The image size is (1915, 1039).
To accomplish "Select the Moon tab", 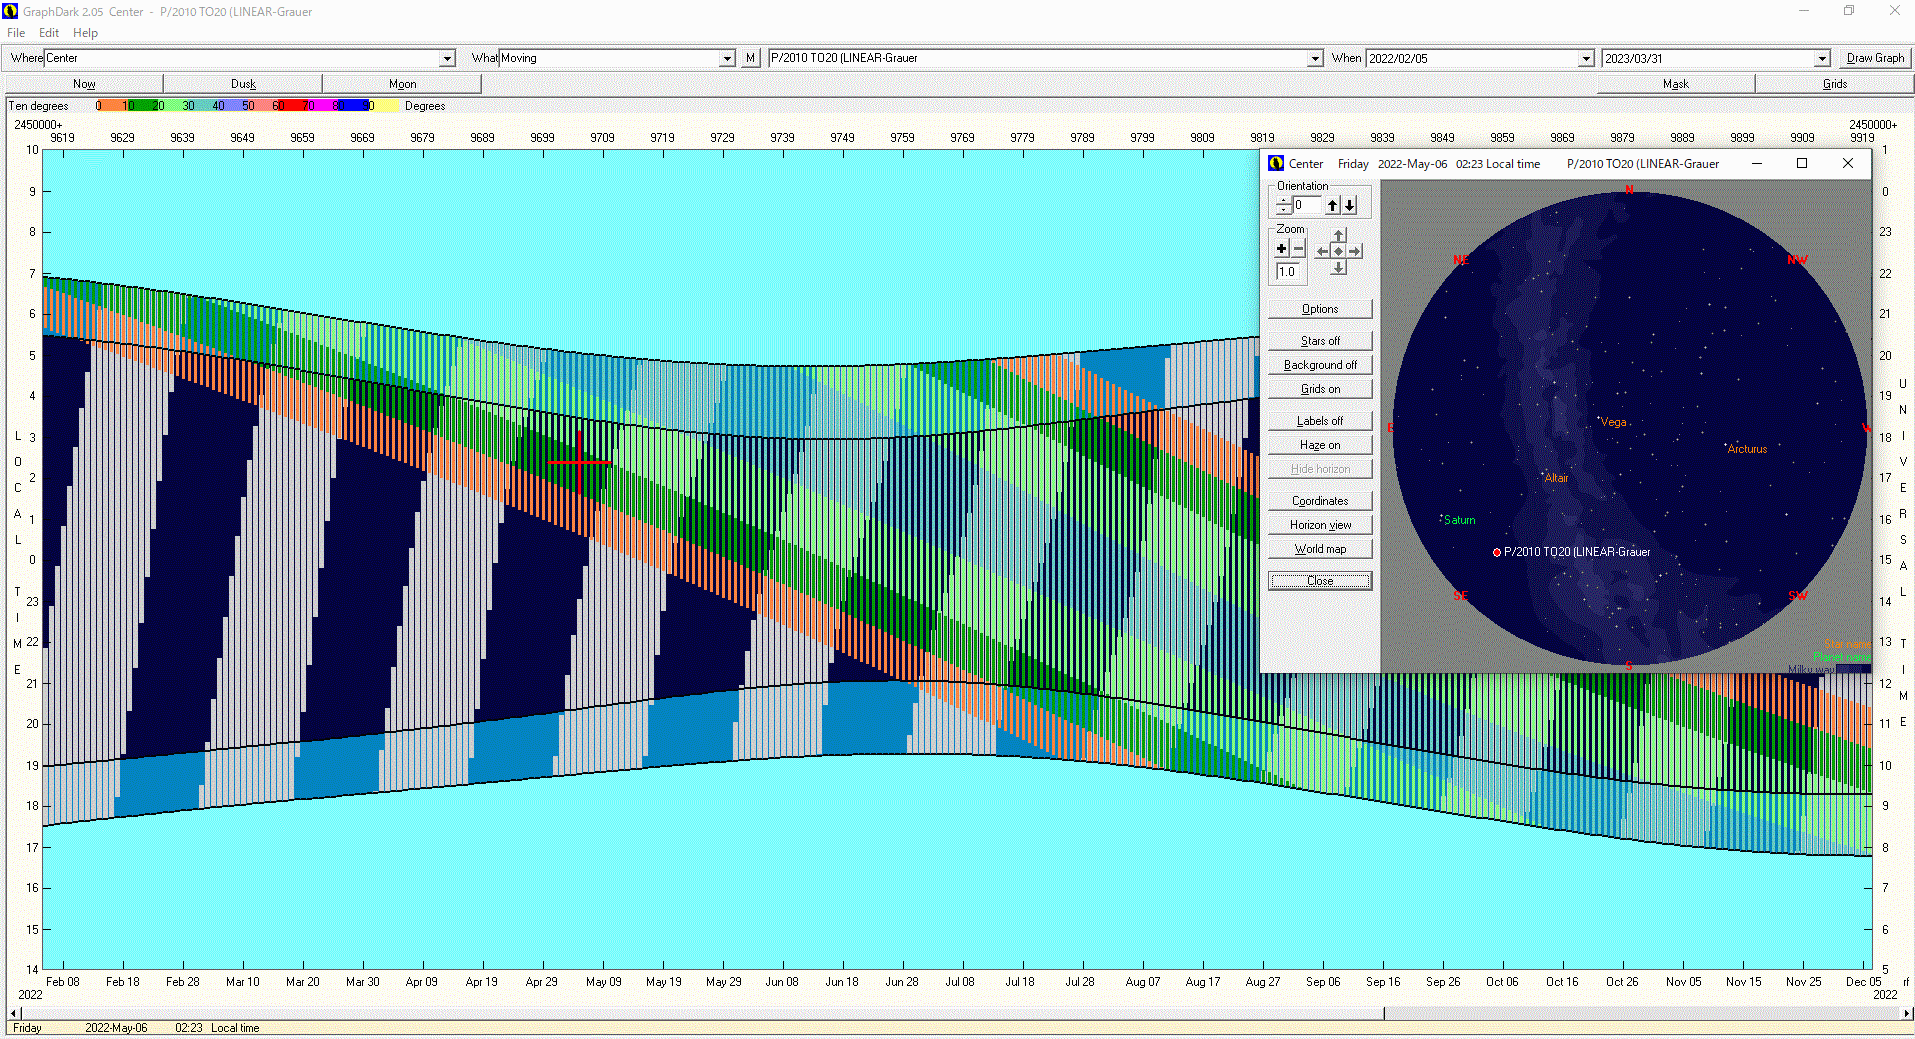I will coord(402,84).
